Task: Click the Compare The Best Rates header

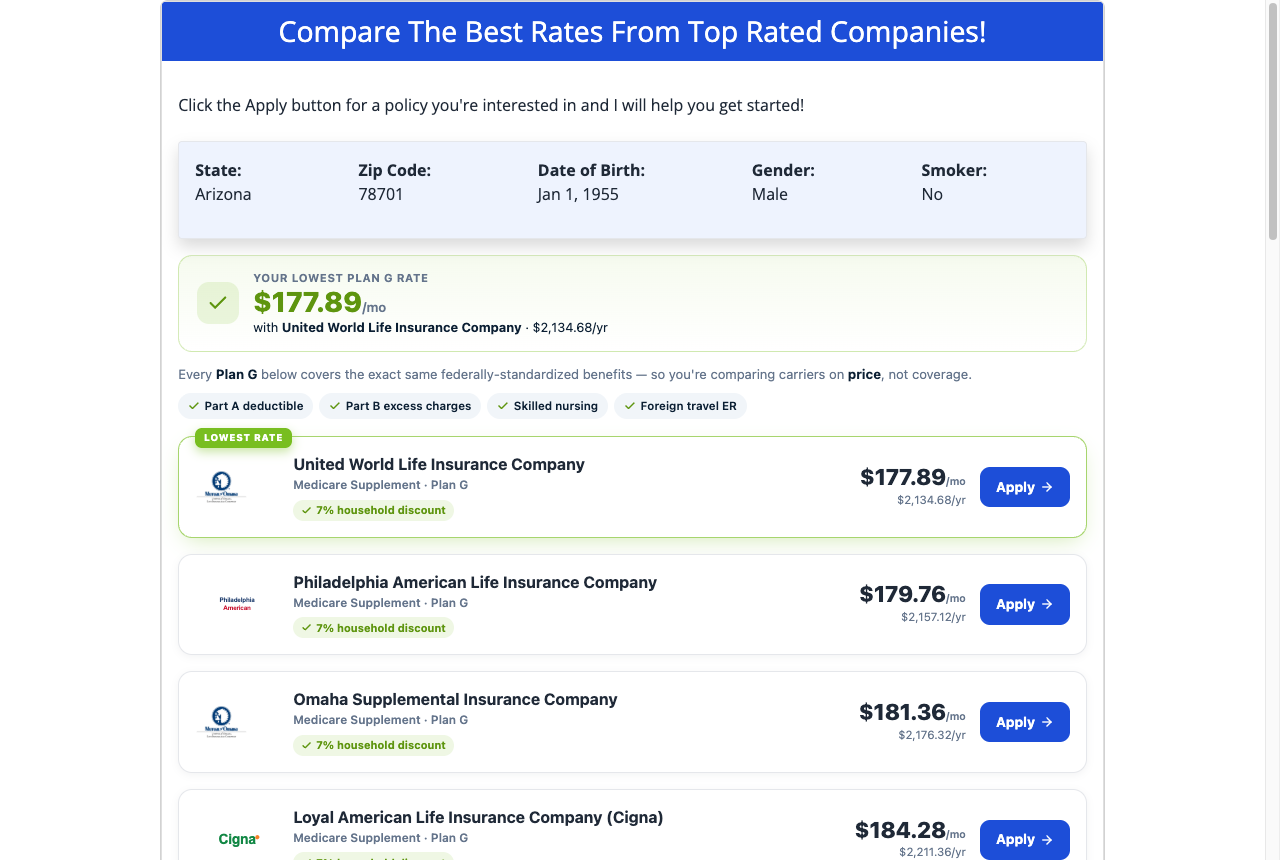Action: tap(632, 32)
